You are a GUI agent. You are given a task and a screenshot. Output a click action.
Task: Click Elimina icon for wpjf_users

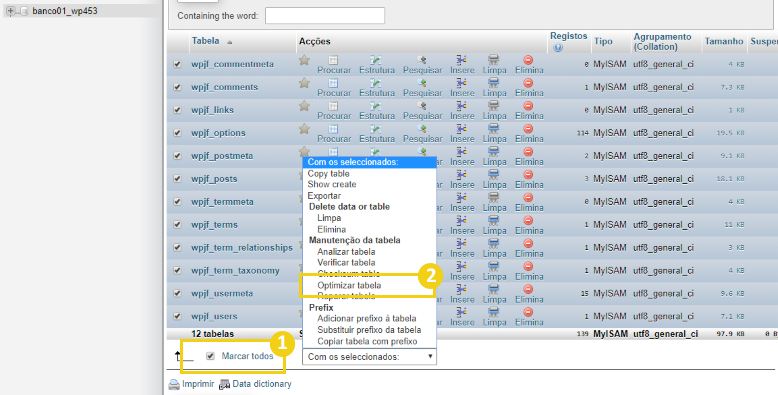(528, 312)
